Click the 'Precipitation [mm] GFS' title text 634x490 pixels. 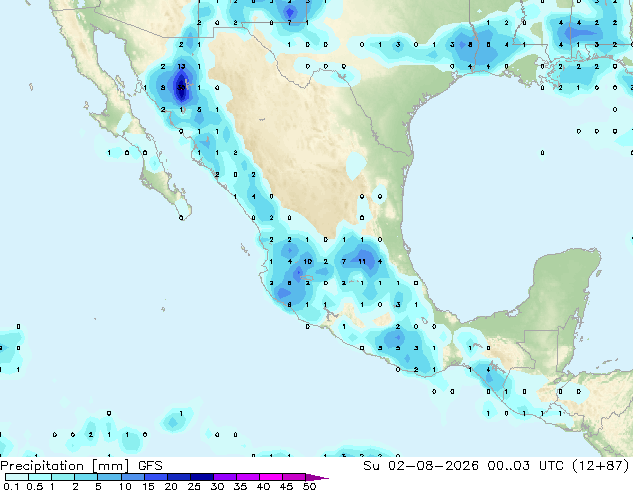81,466
